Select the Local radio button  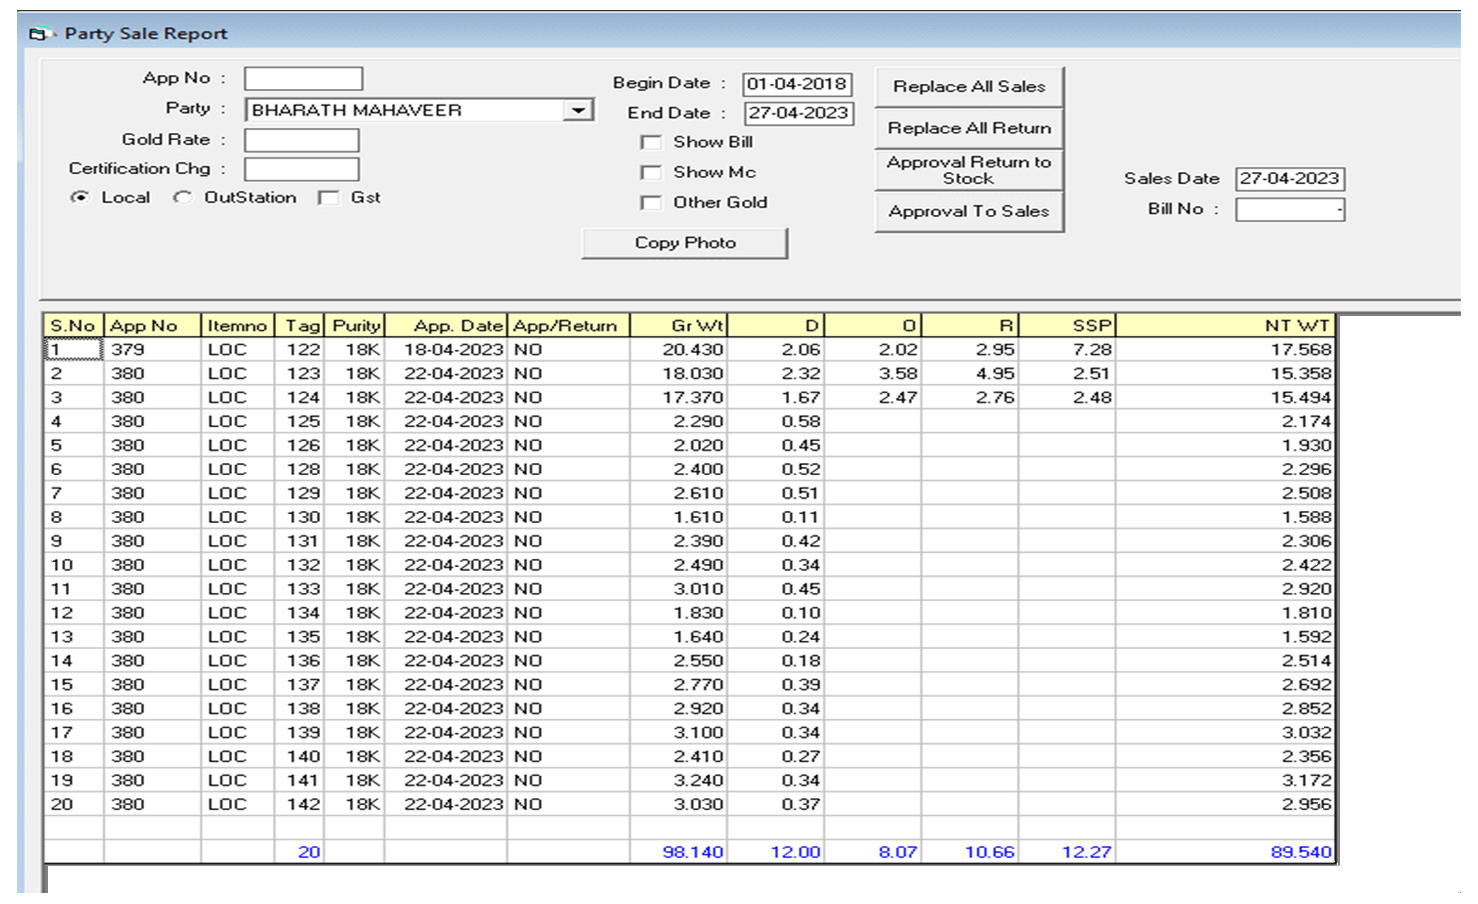tap(79, 197)
